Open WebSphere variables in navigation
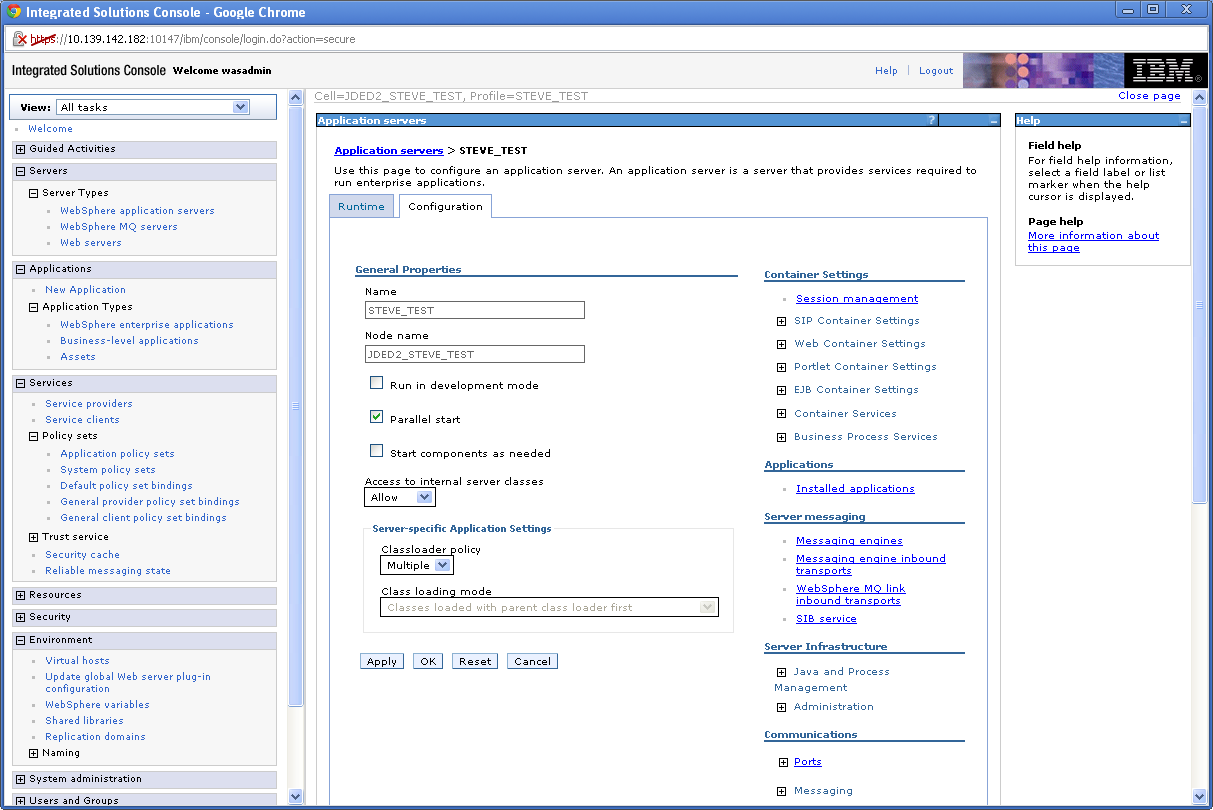1213x810 pixels. [x=97, y=705]
